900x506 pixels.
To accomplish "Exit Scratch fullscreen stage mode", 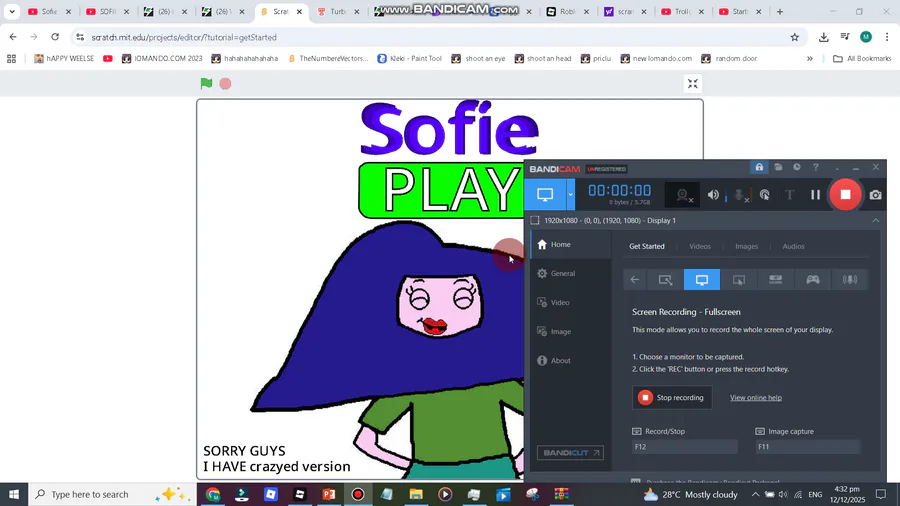I will pos(693,84).
